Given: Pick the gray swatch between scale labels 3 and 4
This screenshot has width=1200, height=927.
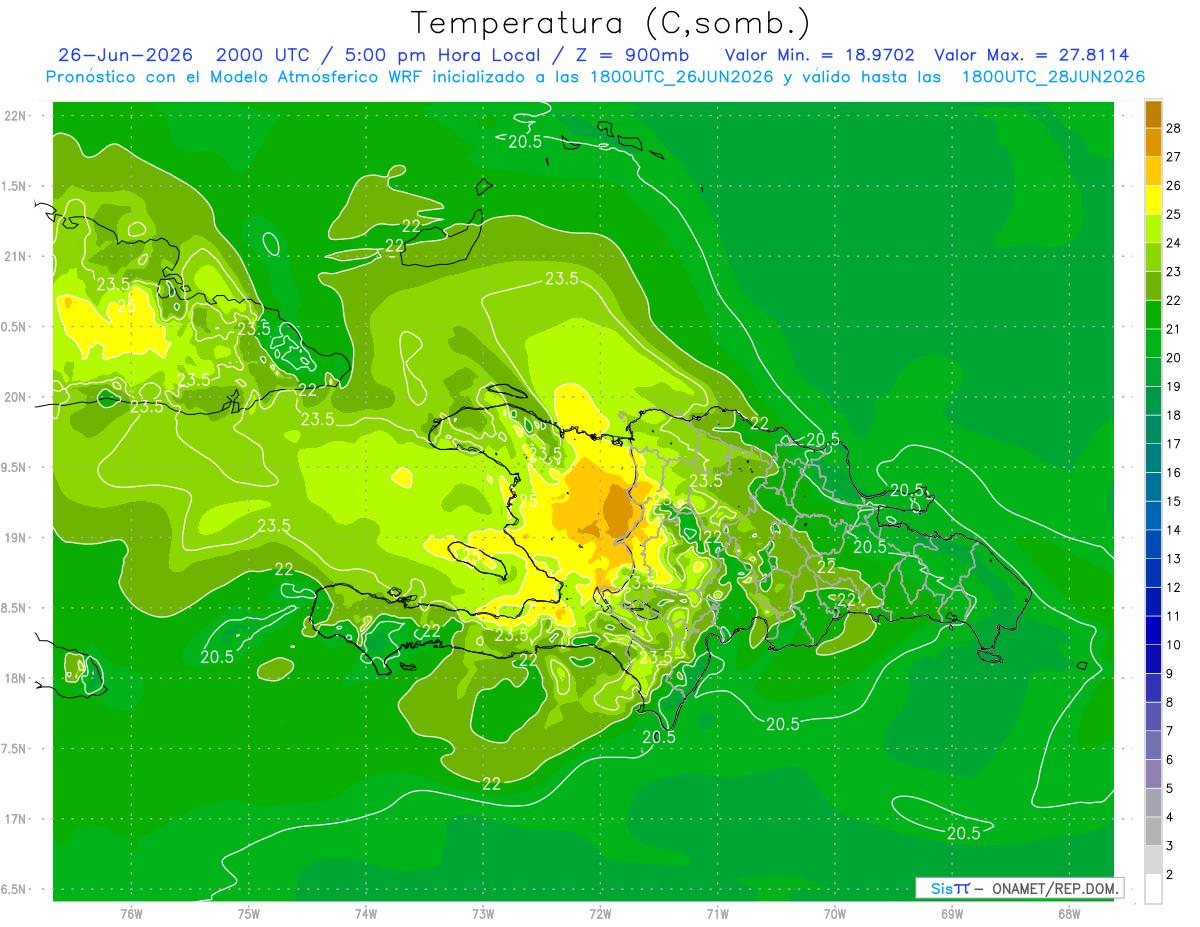Looking at the screenshot, I should pyautogui.click(x=1153, y=831).
